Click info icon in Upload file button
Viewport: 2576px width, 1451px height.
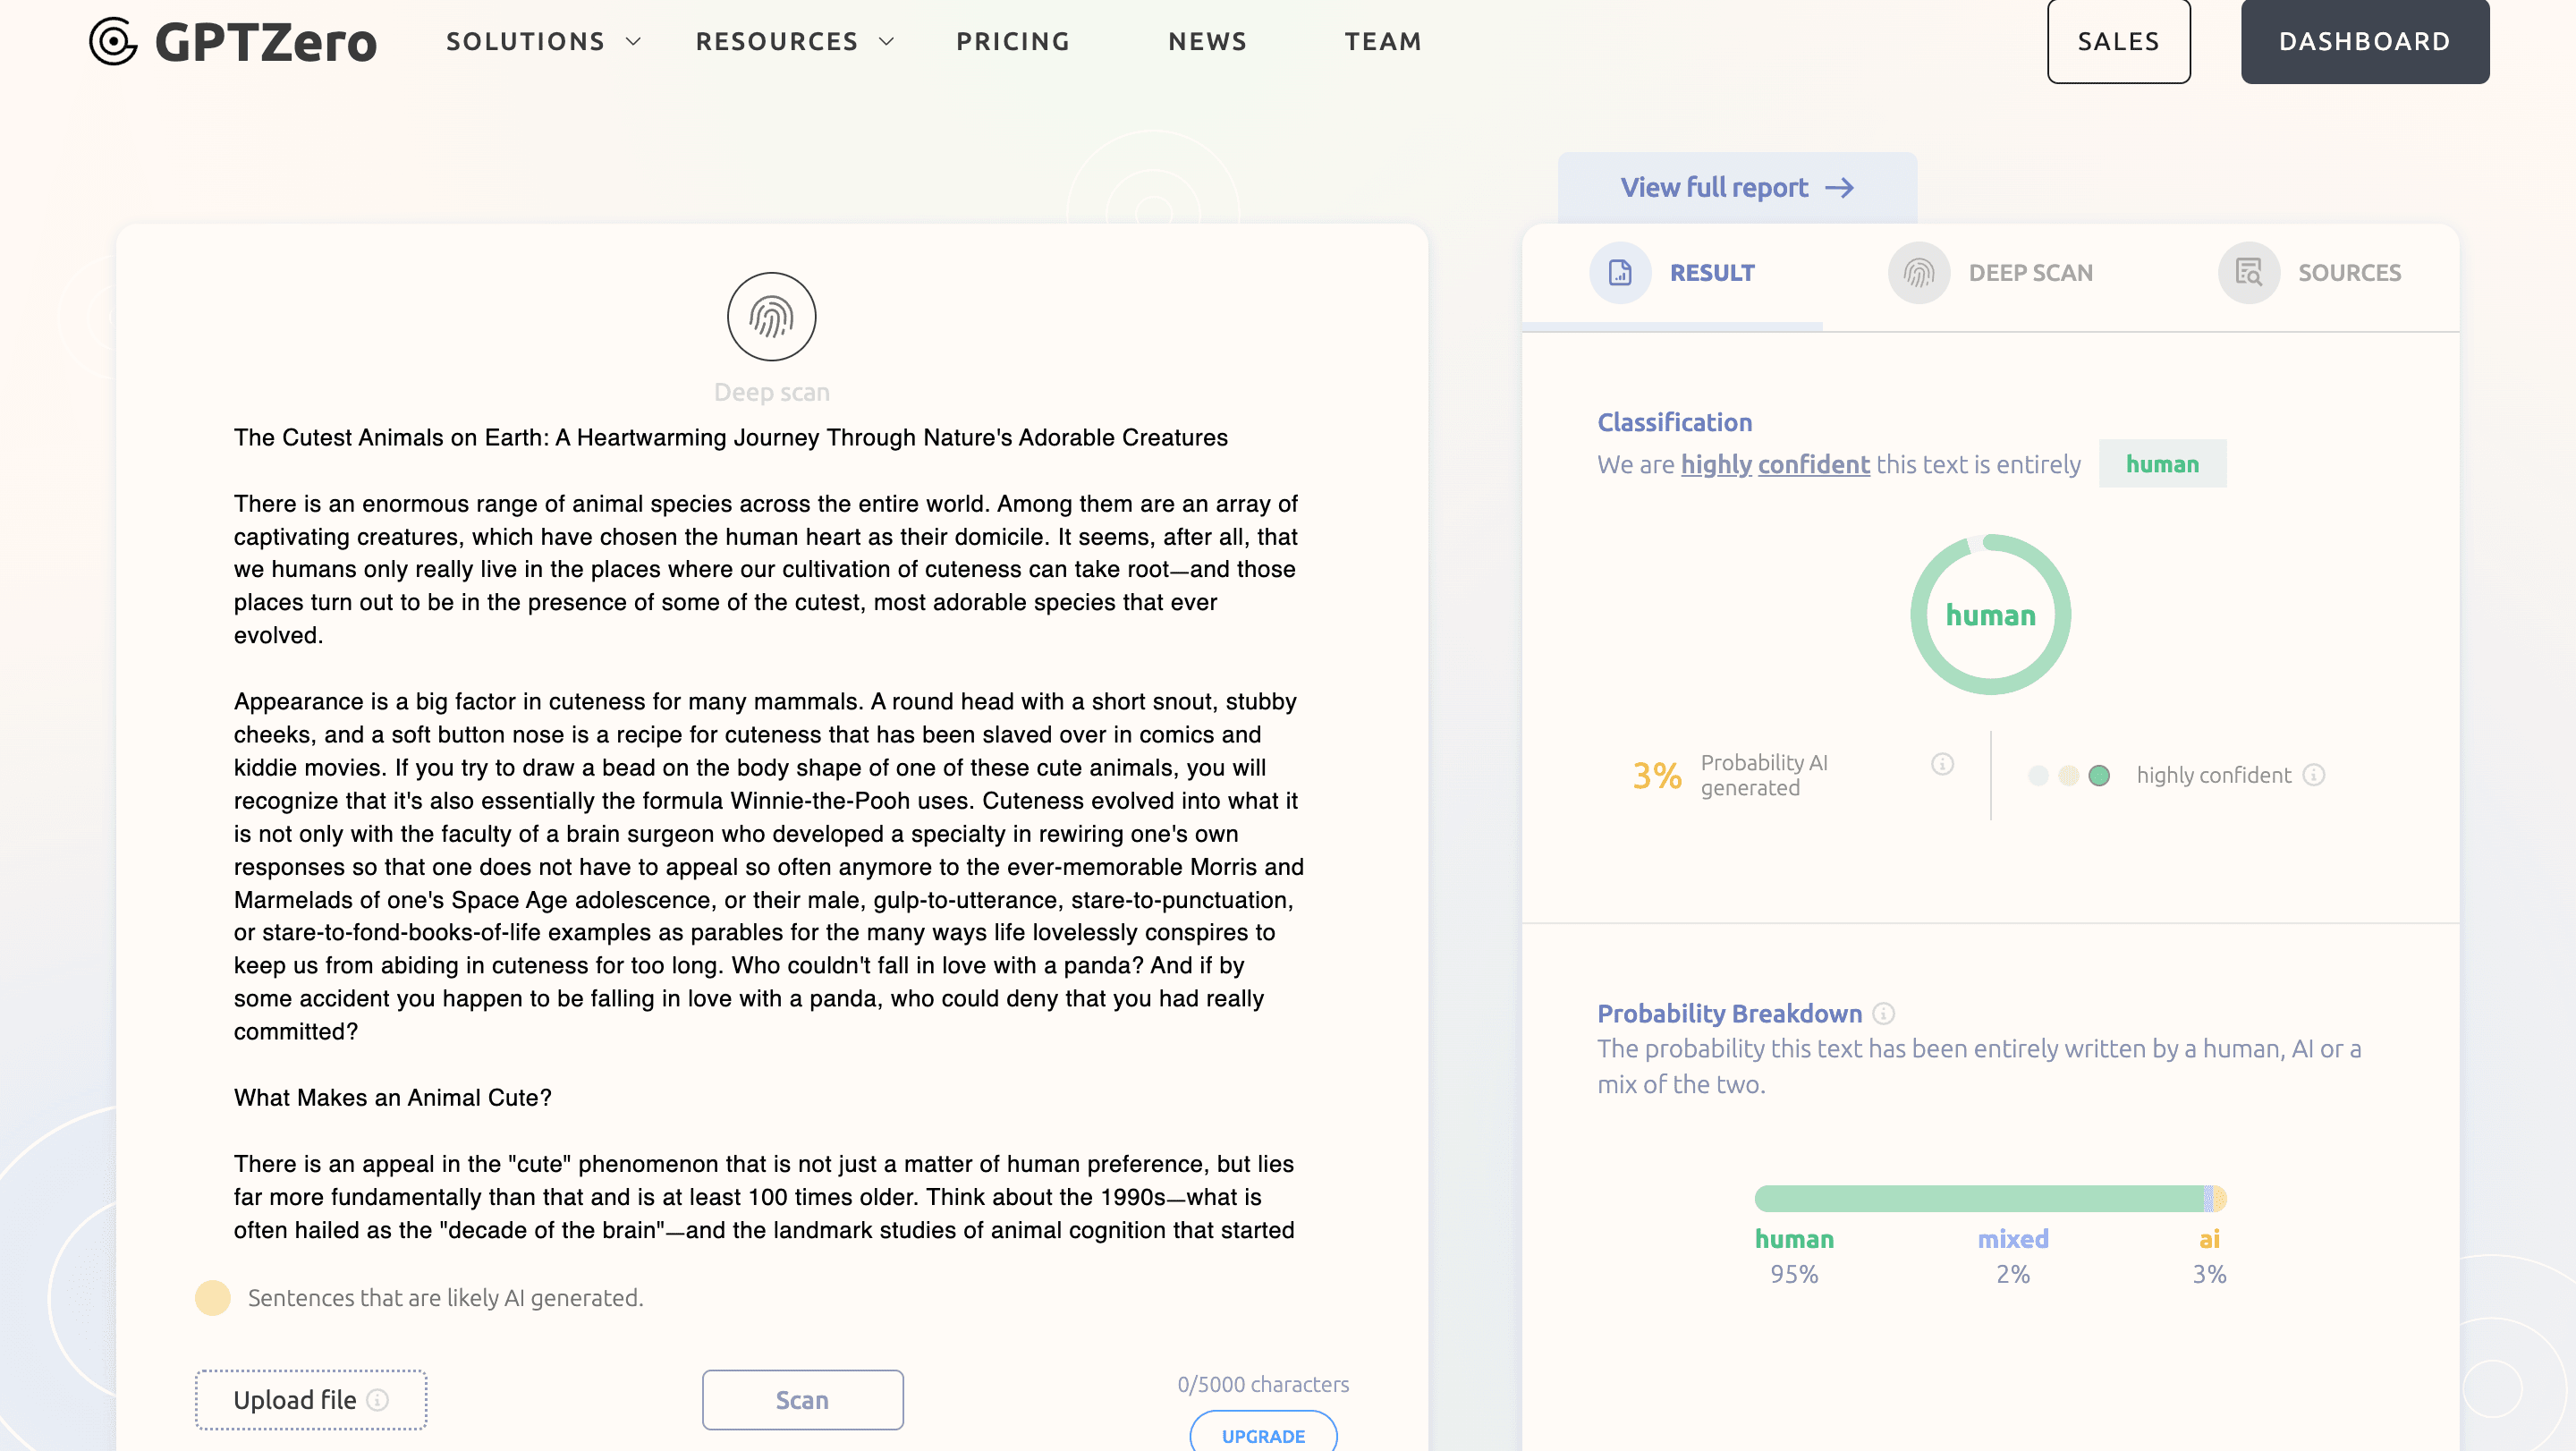click(x=378, y=1400)
